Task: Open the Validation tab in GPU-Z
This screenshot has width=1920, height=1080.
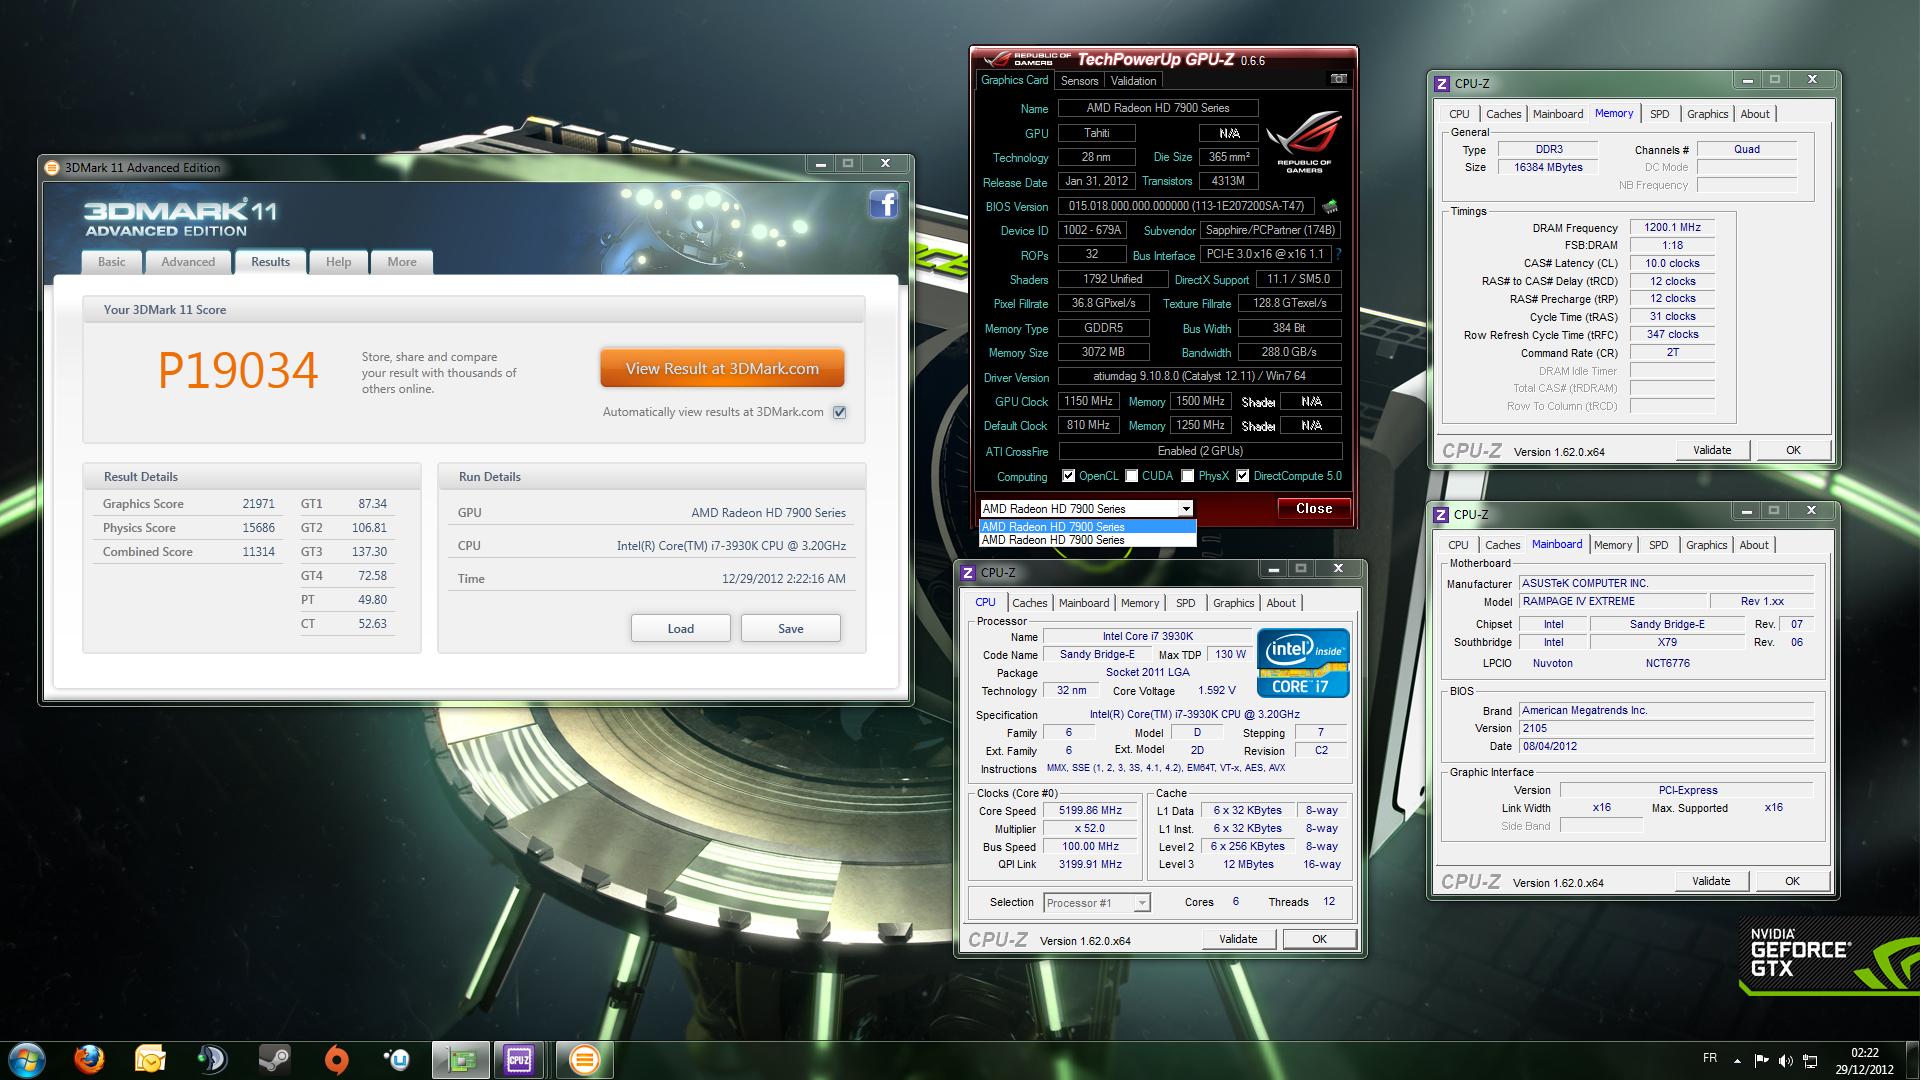Action: point(1133,81)
